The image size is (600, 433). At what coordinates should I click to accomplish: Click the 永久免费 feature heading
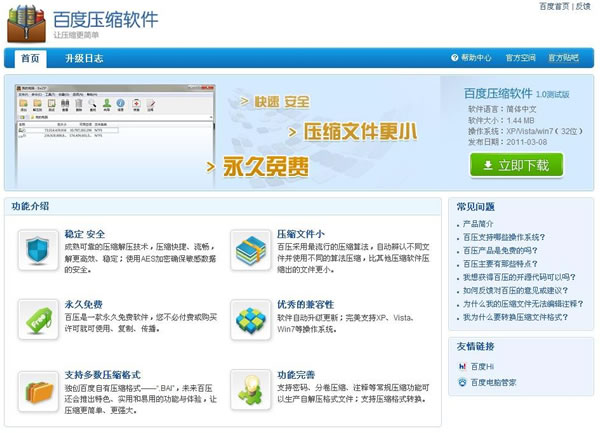[x=83, y=304]
